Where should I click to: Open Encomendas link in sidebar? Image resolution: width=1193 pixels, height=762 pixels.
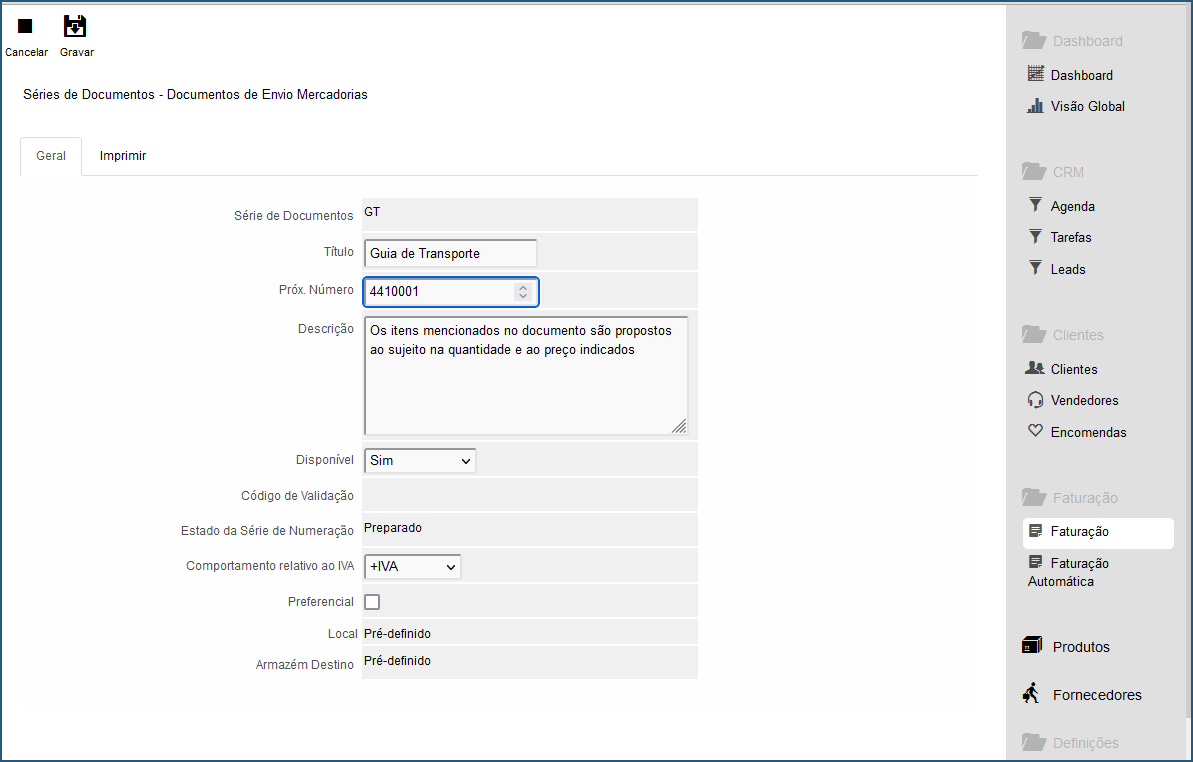1088,432
